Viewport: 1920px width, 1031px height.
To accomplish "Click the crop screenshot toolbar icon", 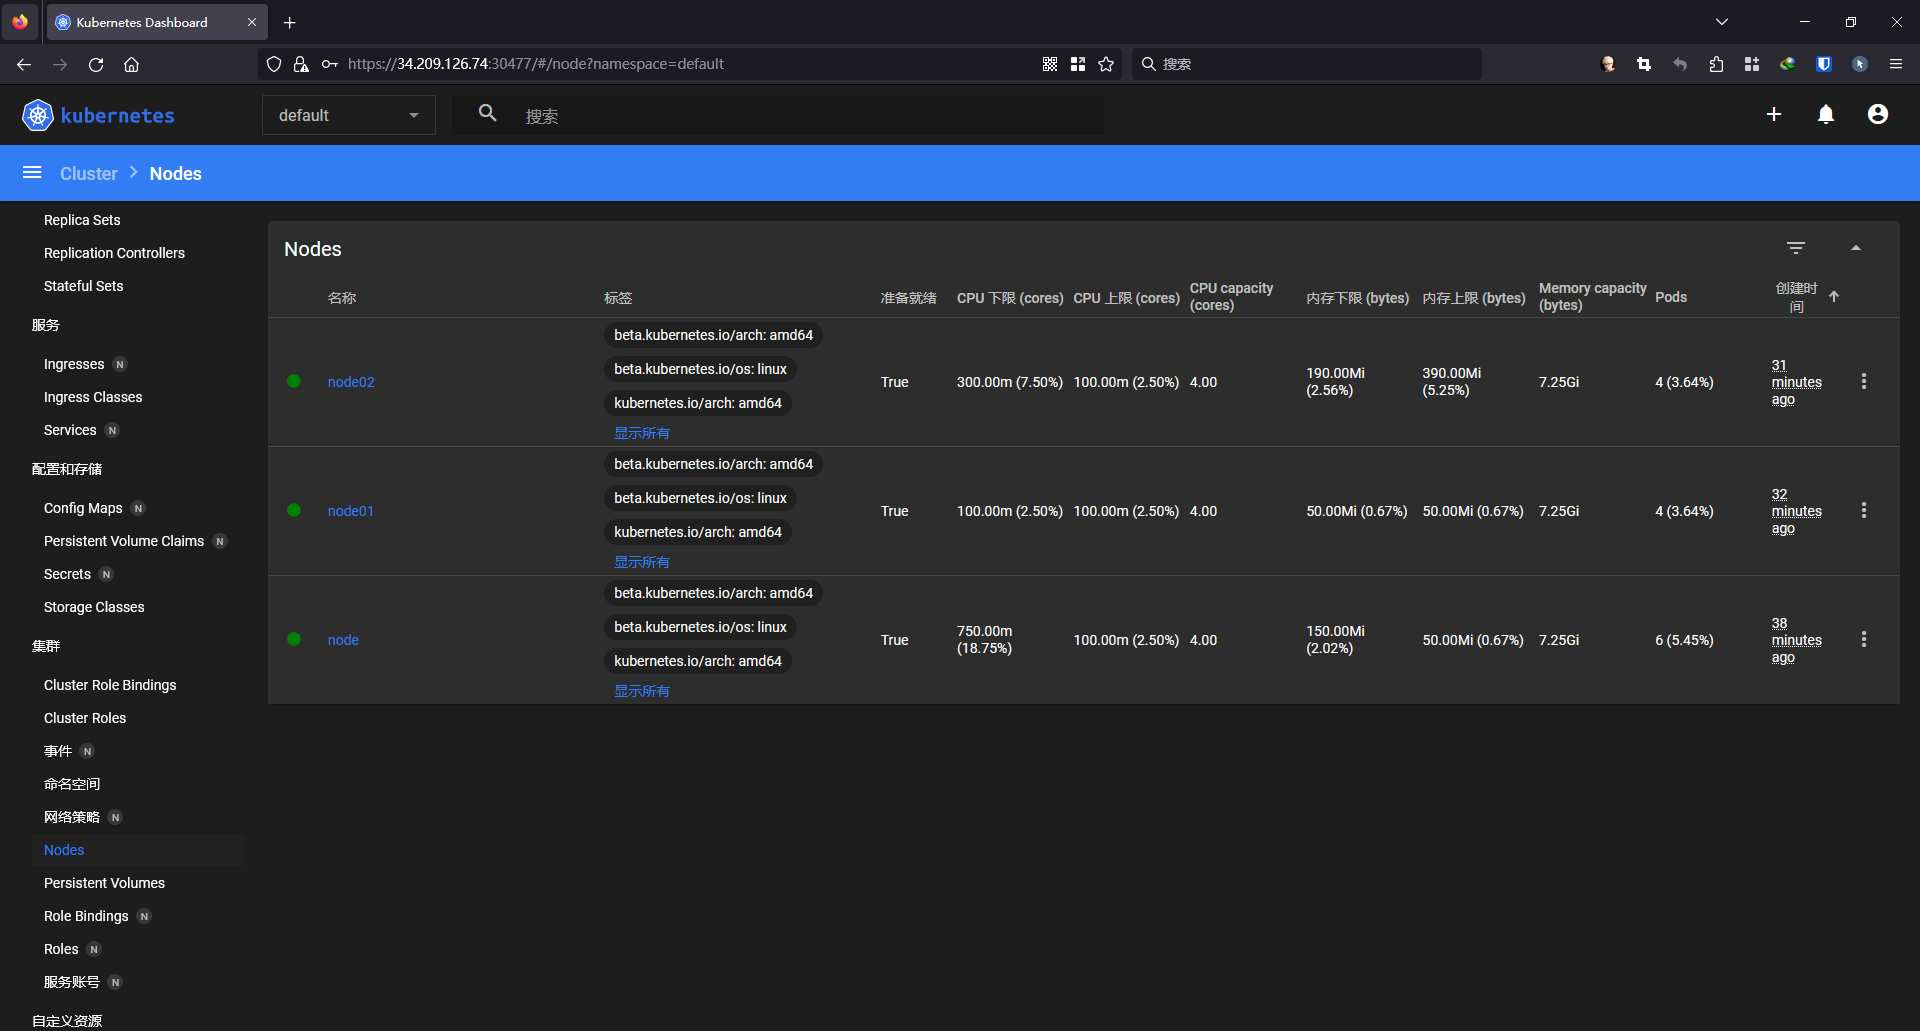I will [1644, 64].
